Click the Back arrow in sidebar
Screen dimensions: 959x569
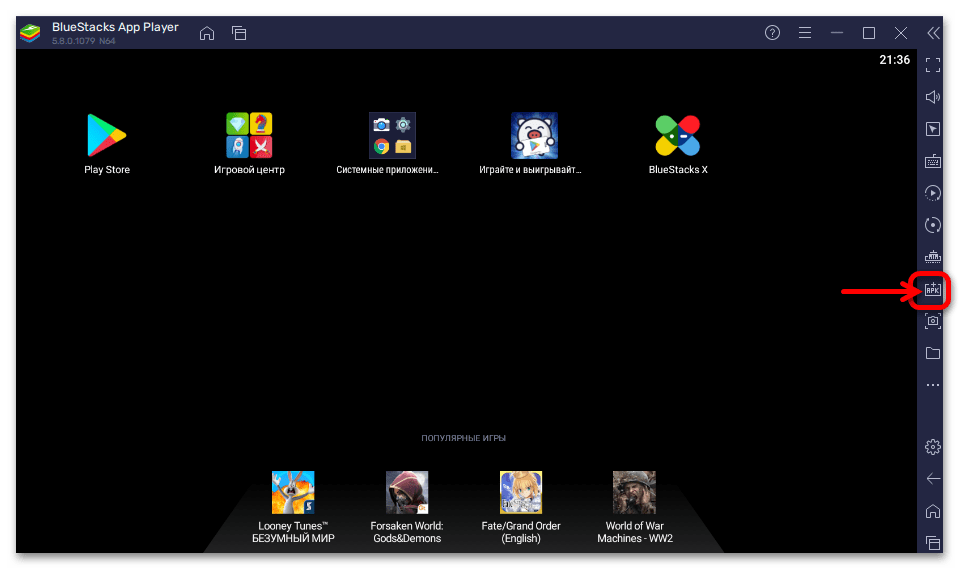click(x=933, y=478)
